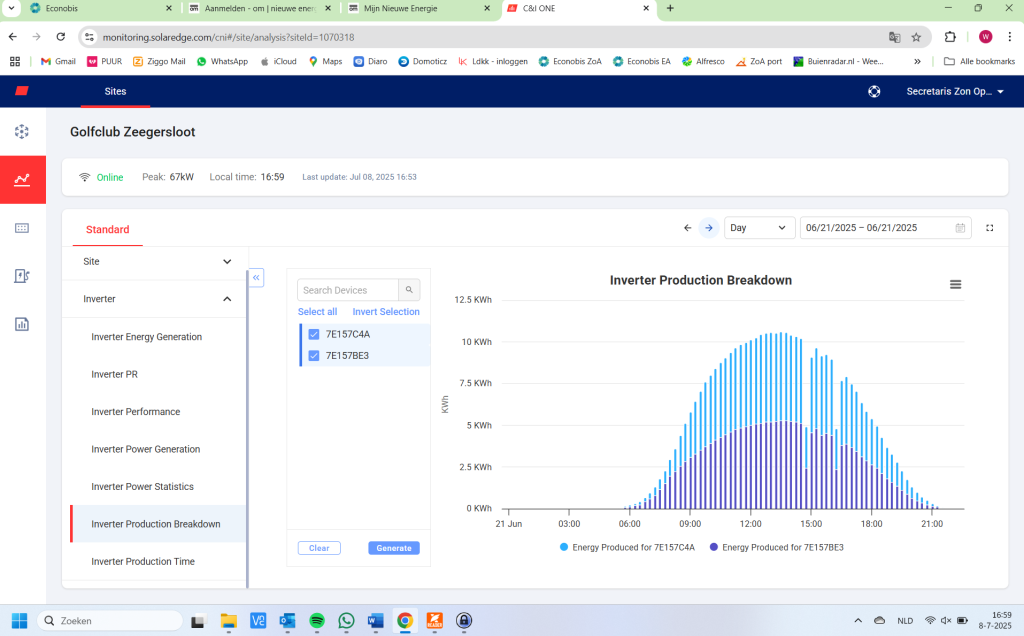Go to previous date with left arrow
The height and width of the screenshot is (636, 1024).
[687, 228]
